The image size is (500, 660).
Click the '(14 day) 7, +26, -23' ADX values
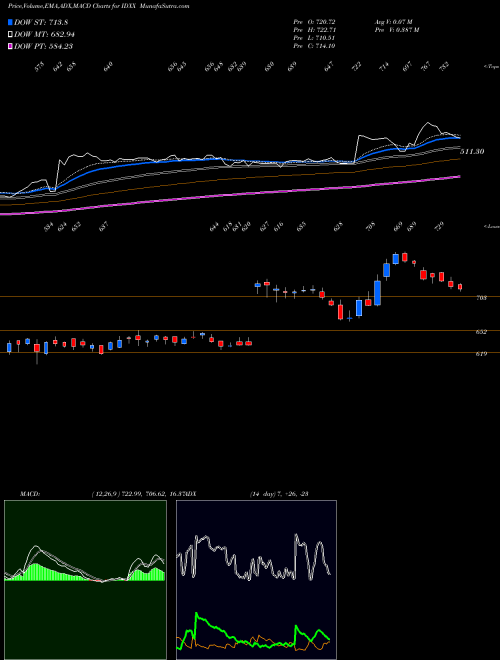[x=279, y=494]
